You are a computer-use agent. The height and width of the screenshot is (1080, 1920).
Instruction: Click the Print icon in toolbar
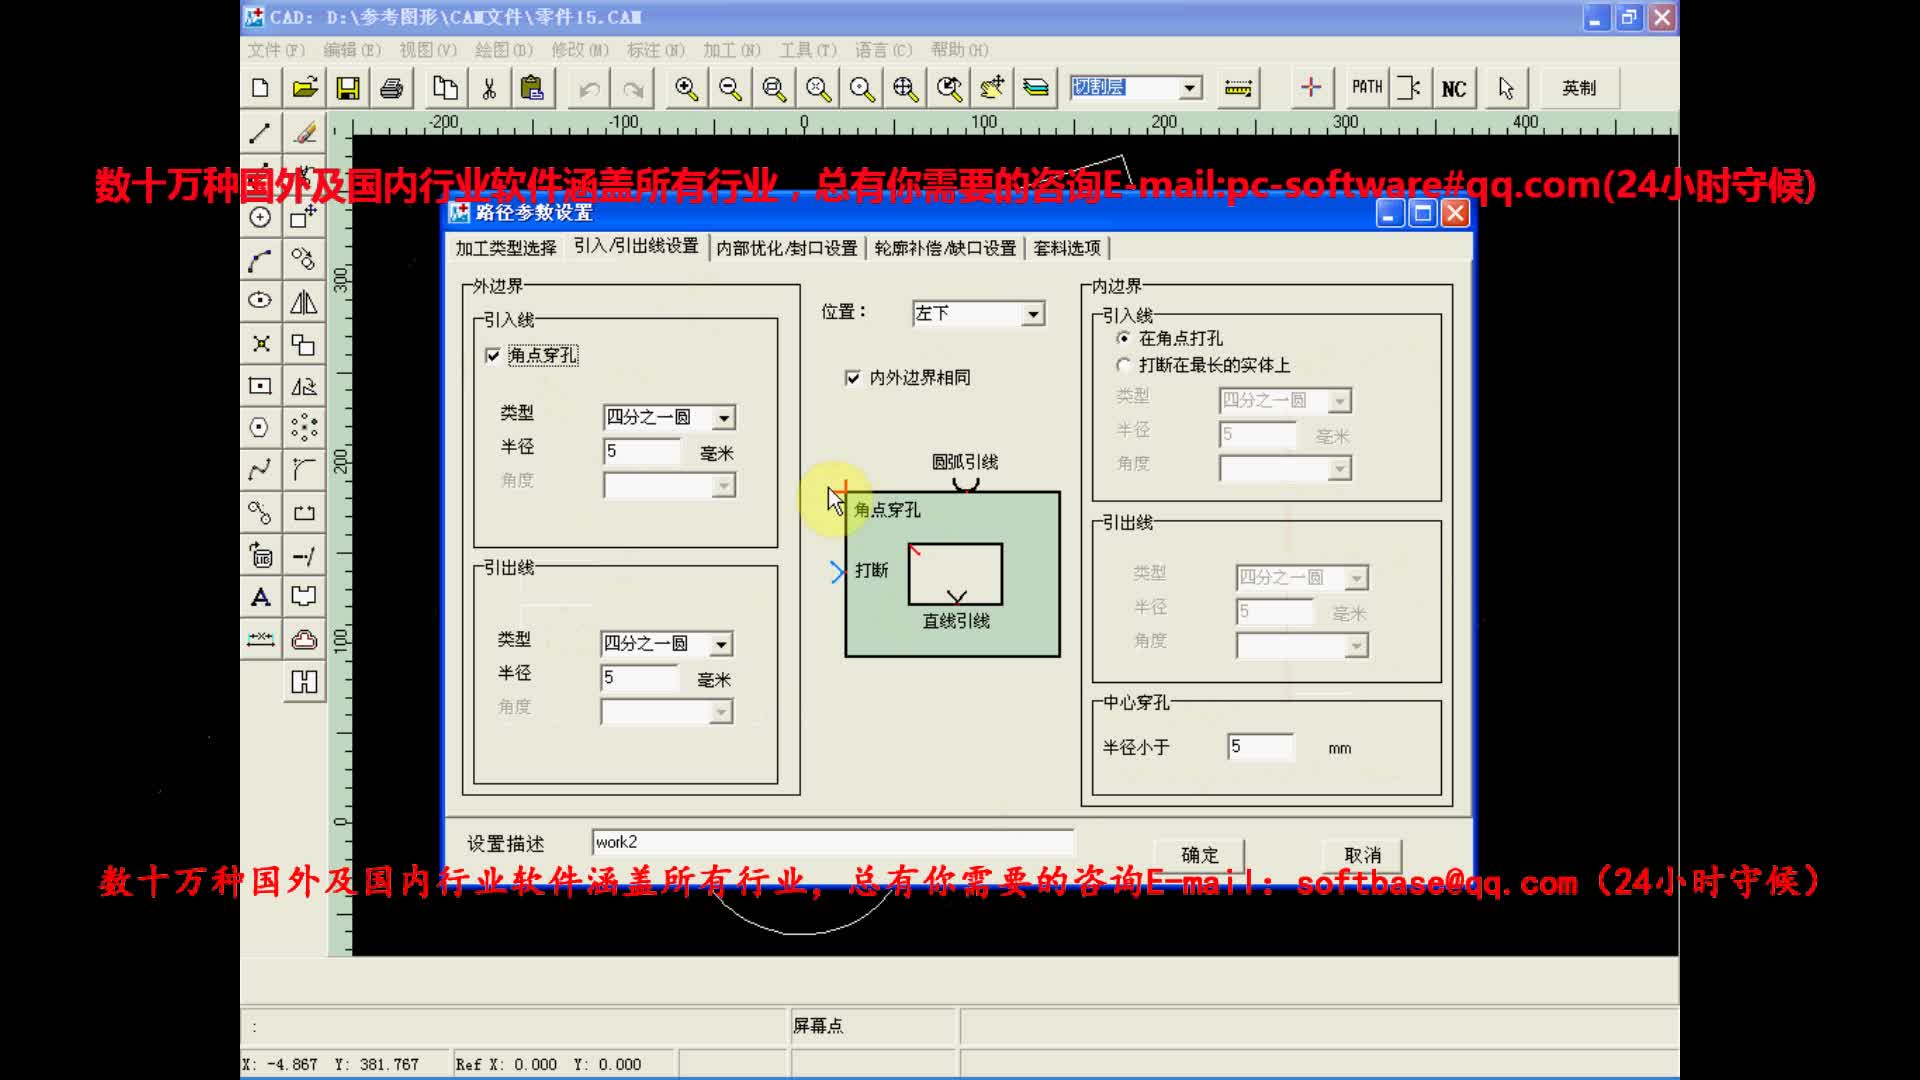[x=391, y=89]
